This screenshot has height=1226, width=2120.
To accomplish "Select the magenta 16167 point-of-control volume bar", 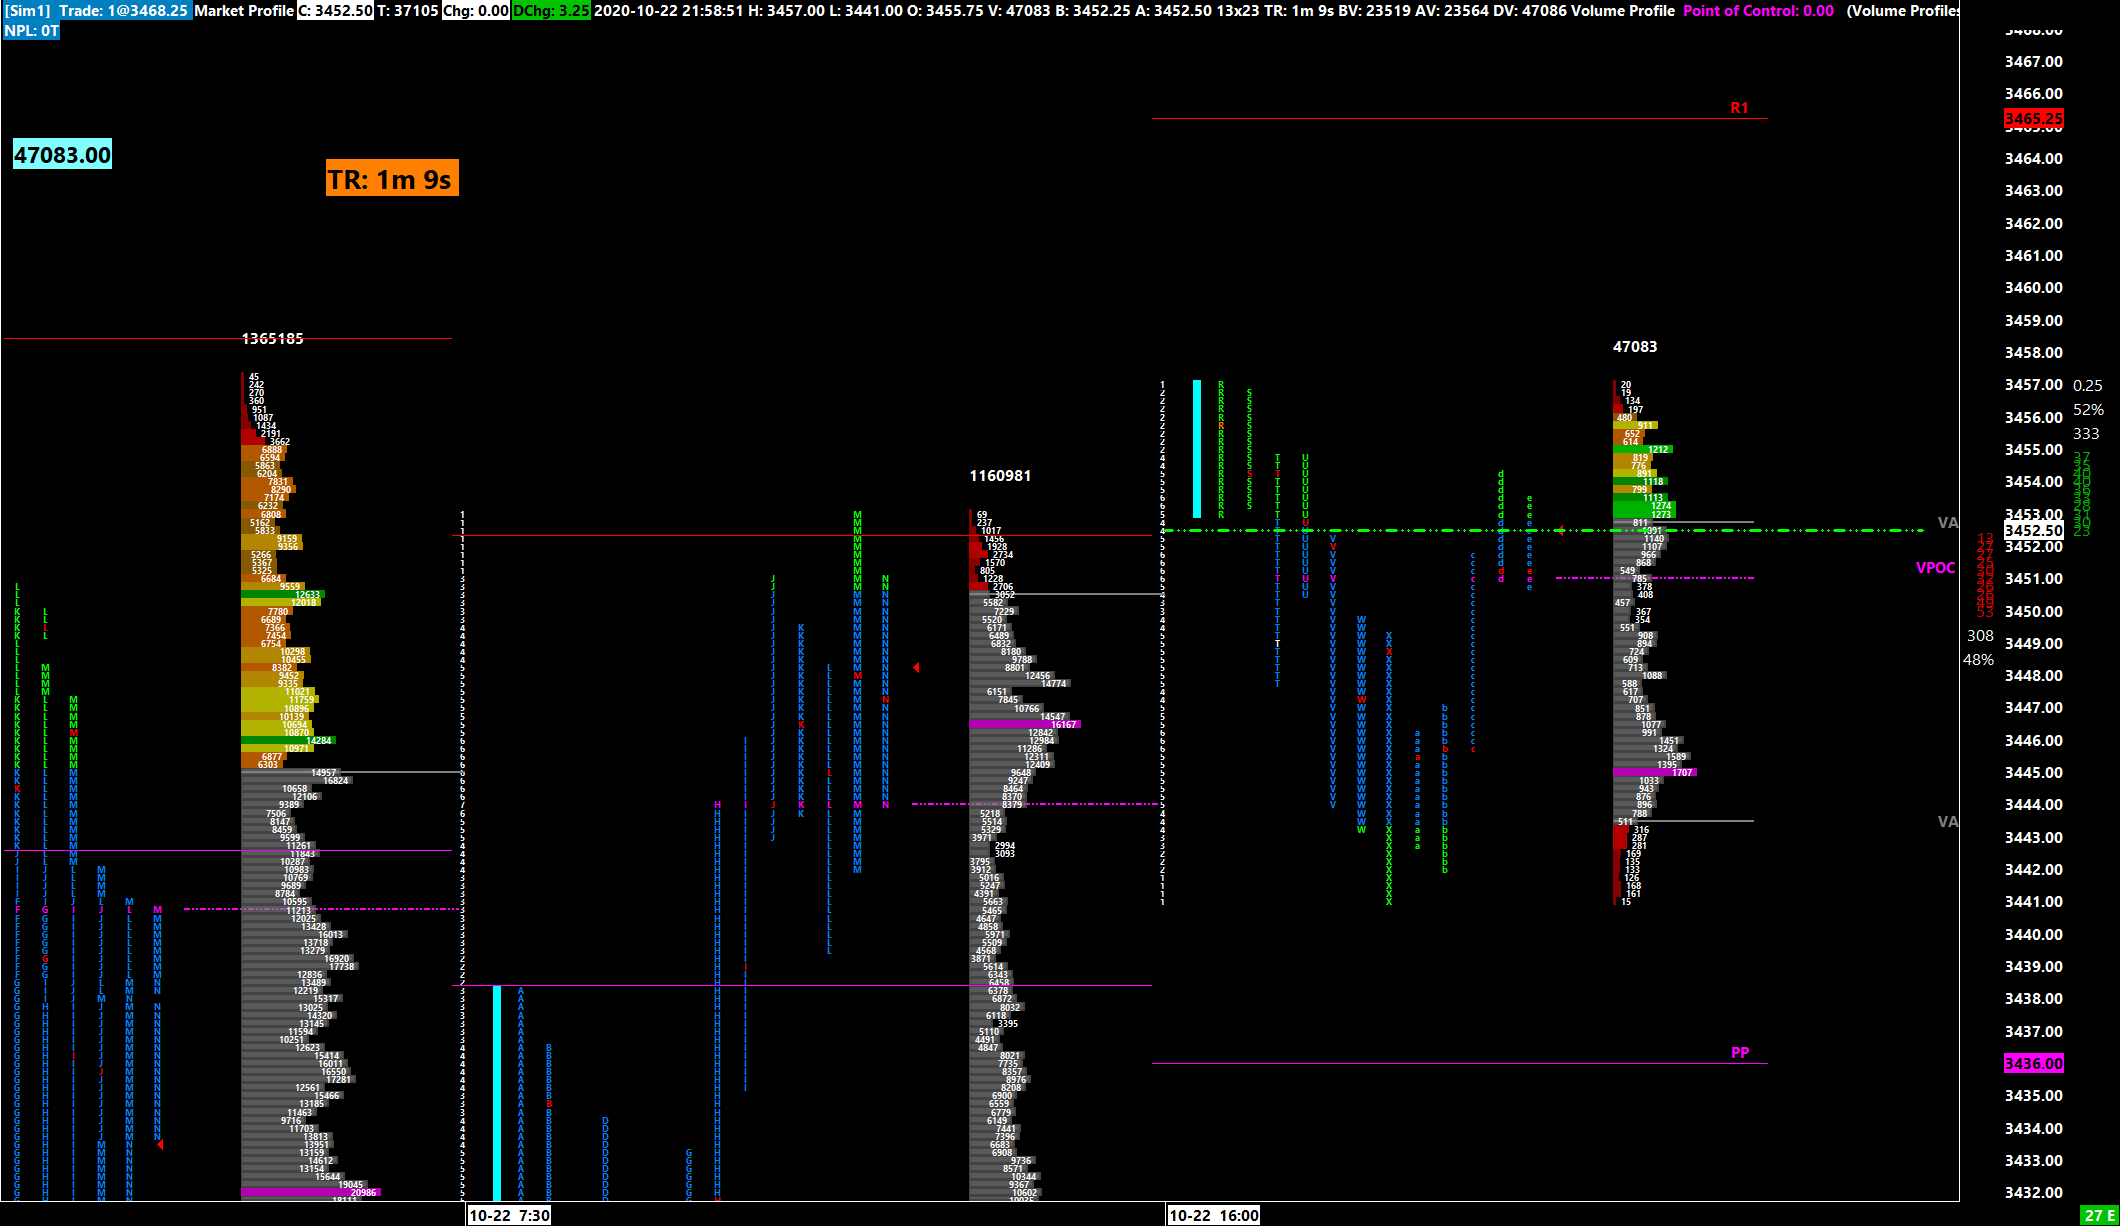I will click(x=1024, y=724).
